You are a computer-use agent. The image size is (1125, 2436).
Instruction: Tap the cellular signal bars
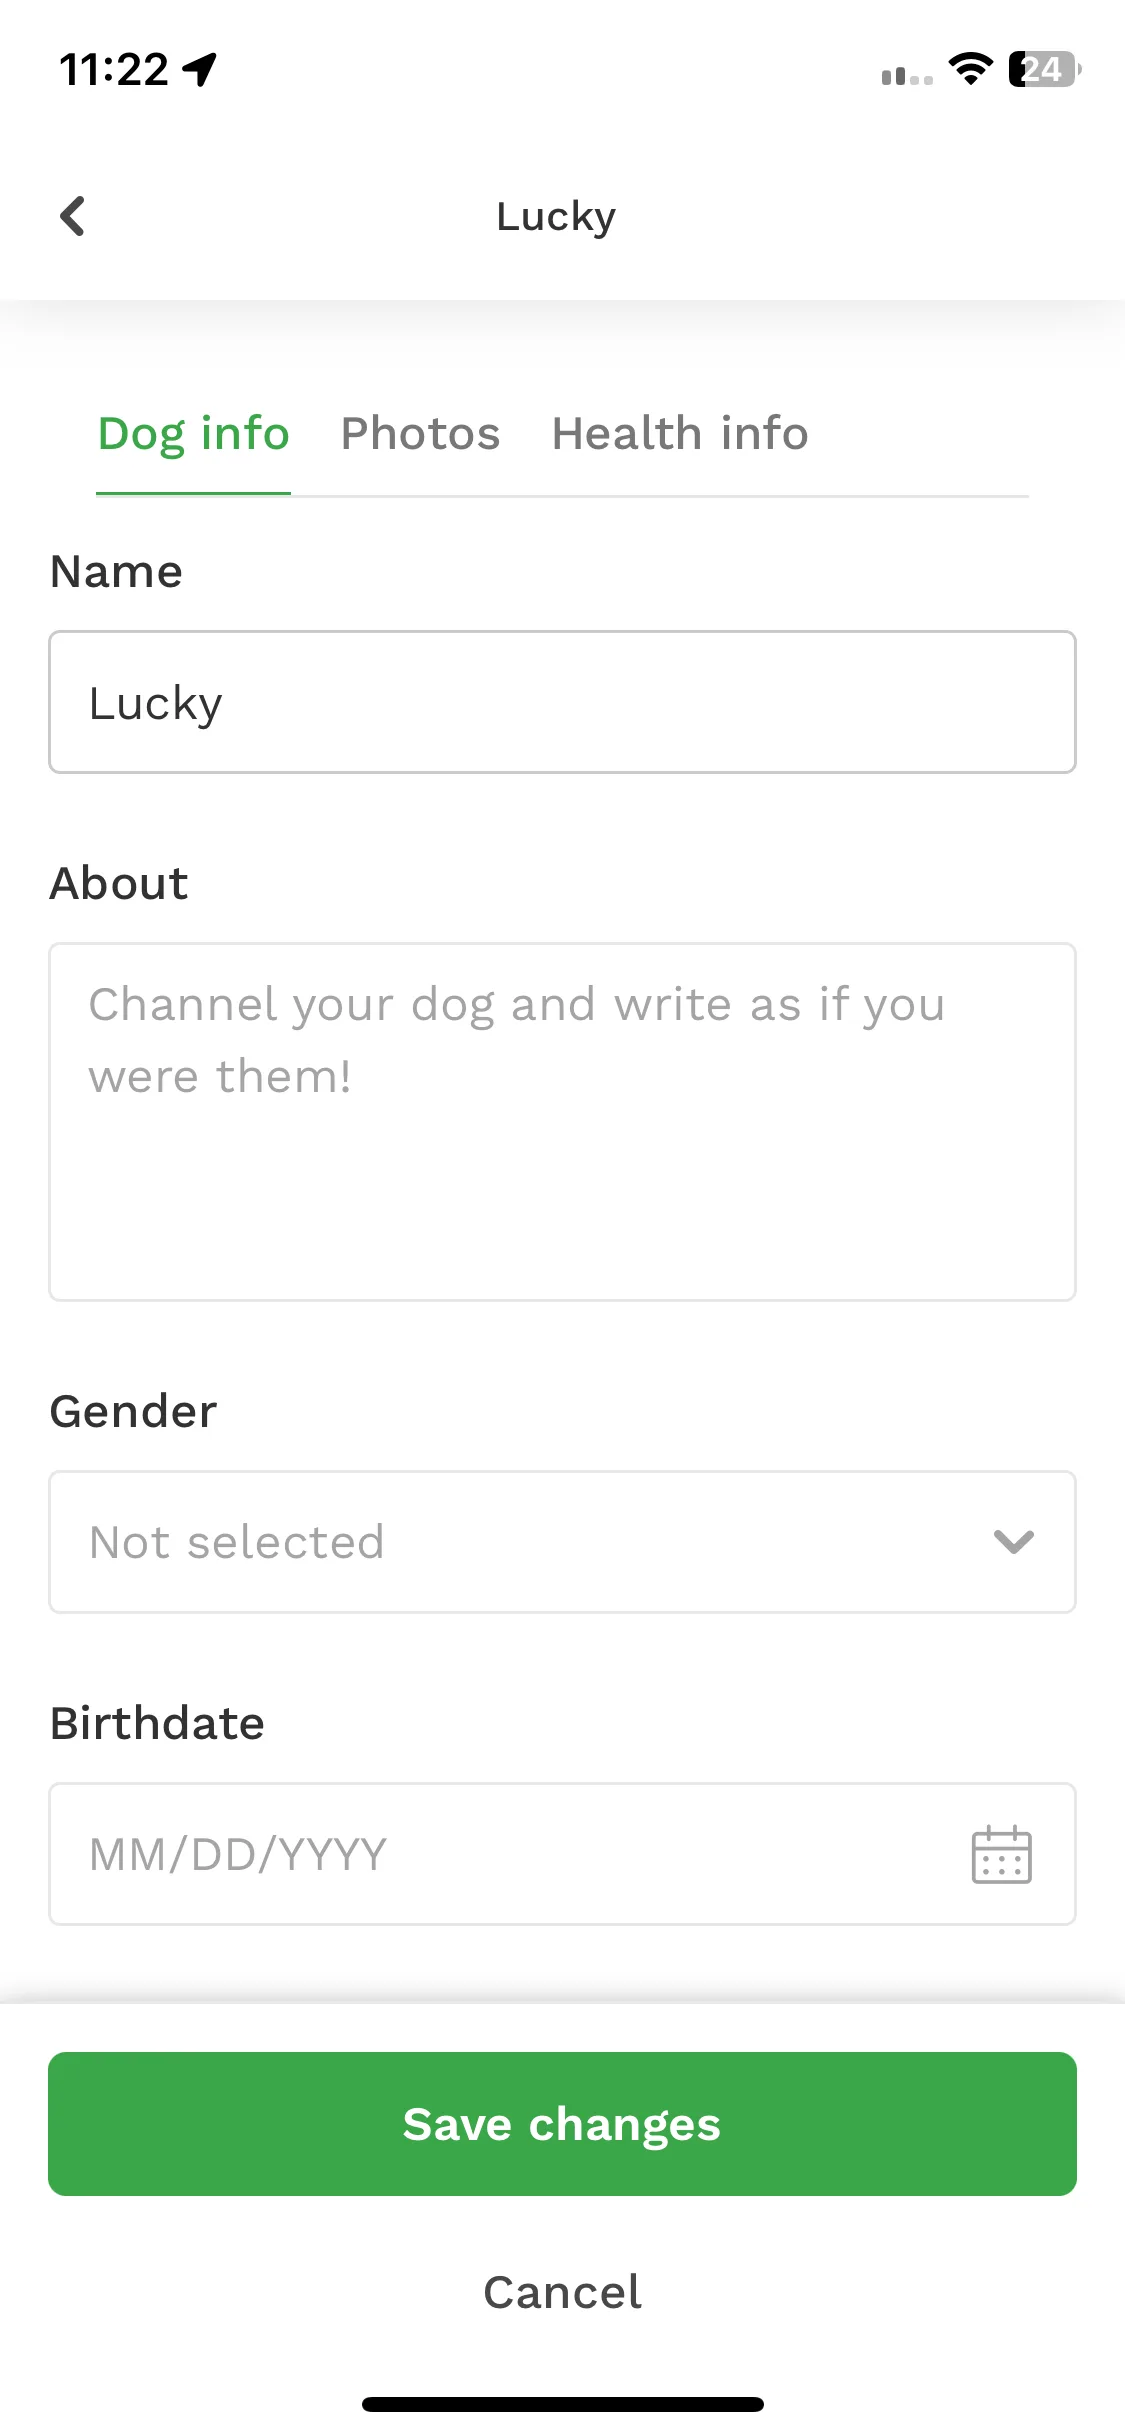point(907,75)
